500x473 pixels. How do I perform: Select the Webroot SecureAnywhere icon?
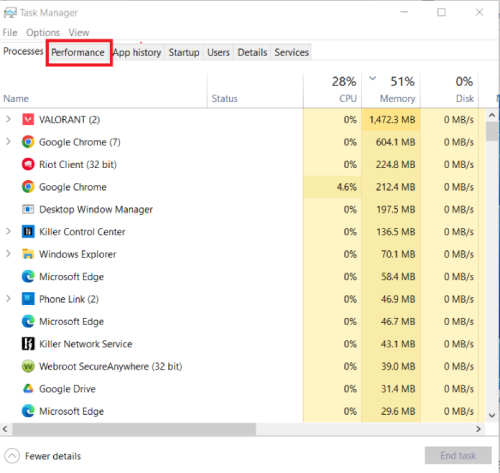(28, 366)
